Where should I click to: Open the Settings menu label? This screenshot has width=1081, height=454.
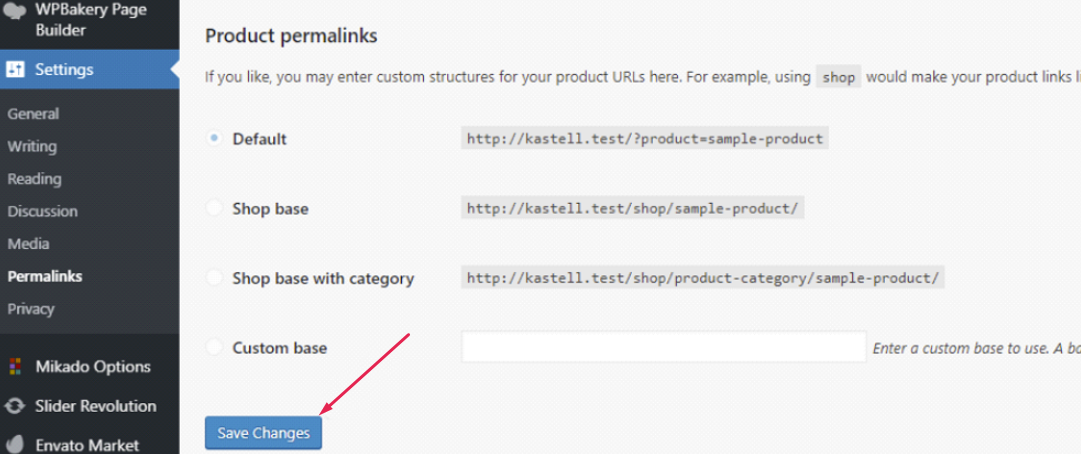coord(64,70)
